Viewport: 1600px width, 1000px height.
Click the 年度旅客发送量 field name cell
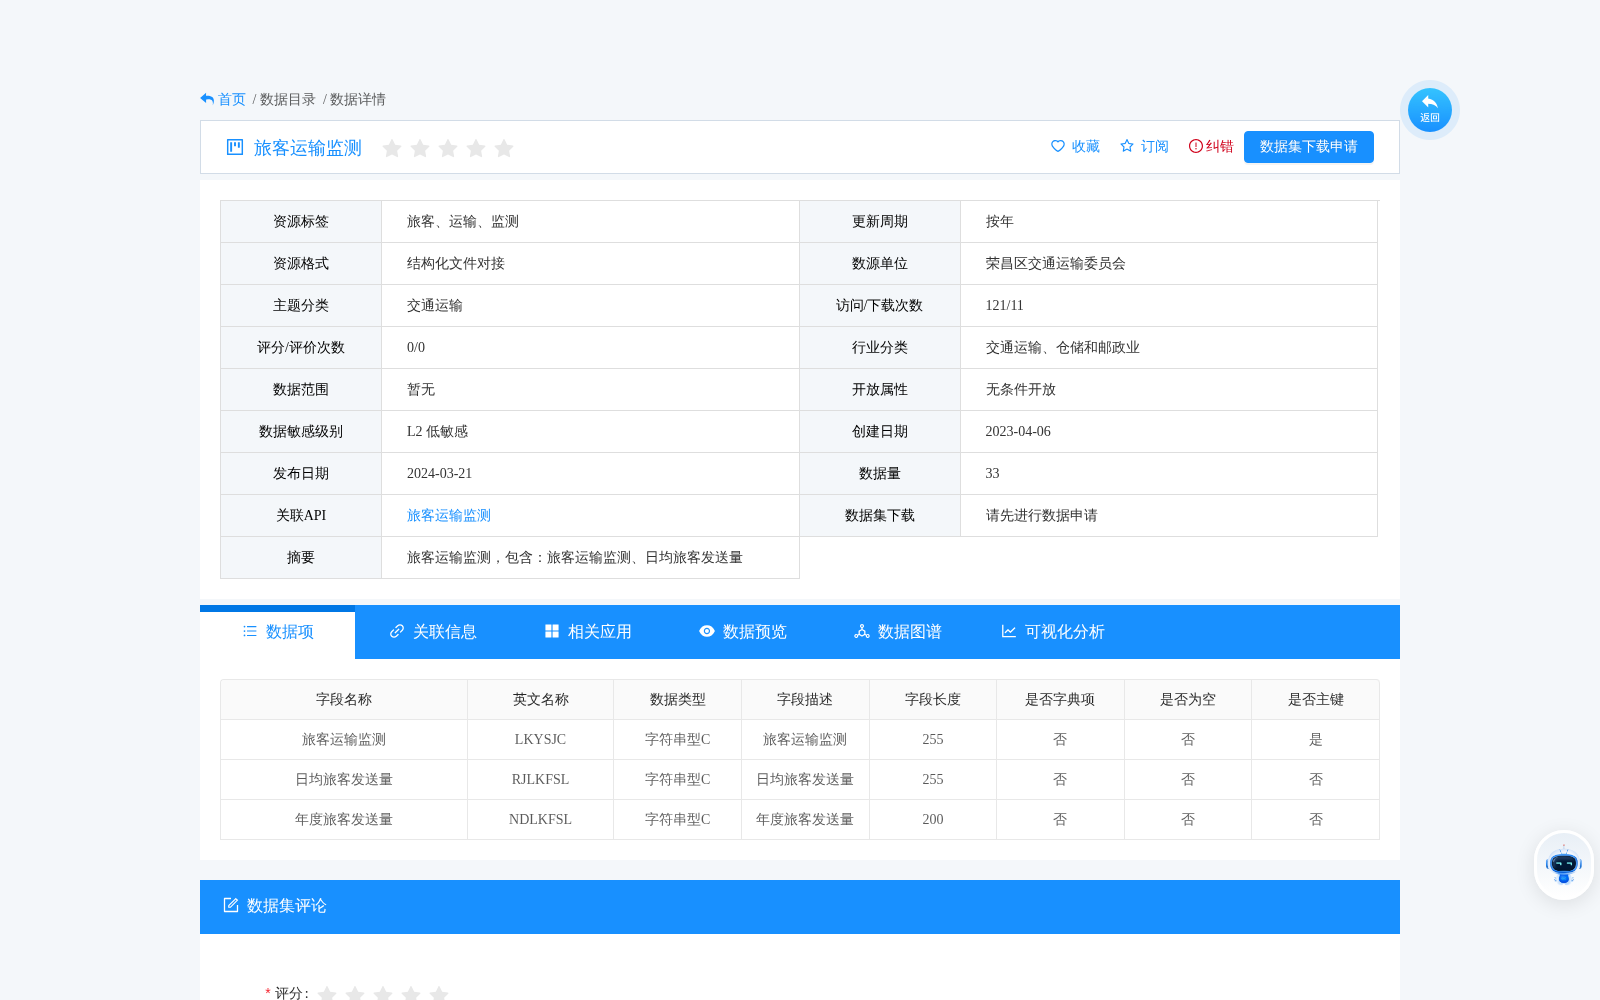point(344,819)
